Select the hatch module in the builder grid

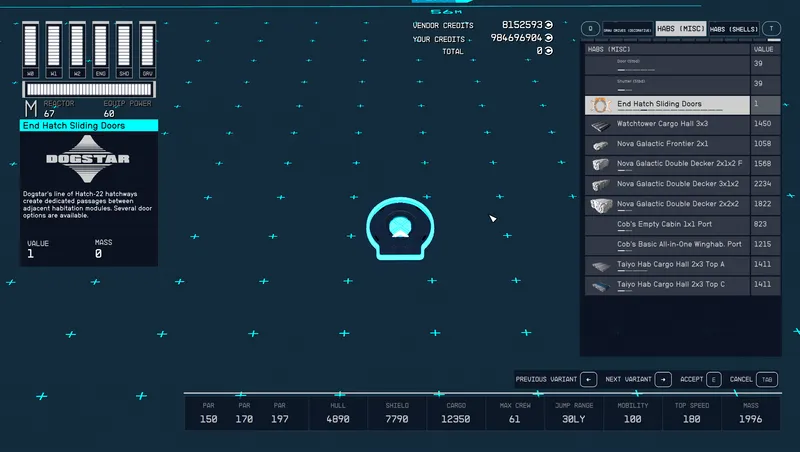click(400, 228)
